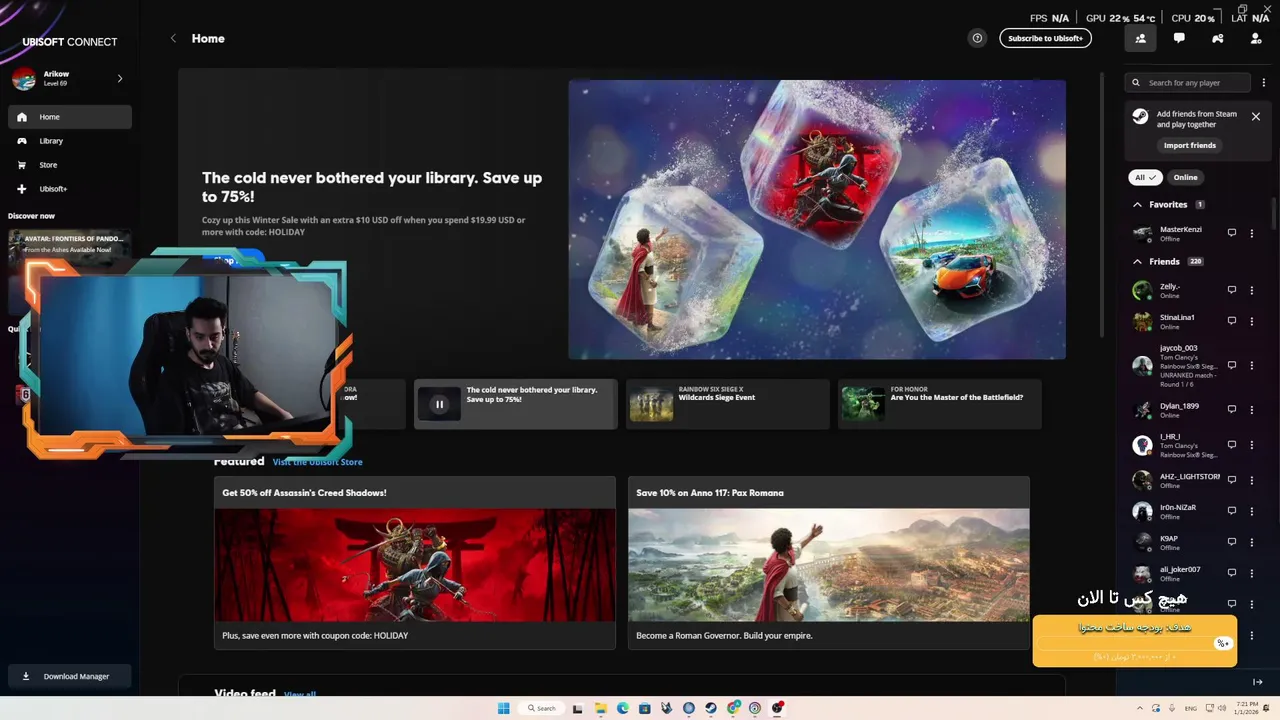Open more options for ali_joker007
The width and height of the screenshot is (1280, 720).
[x=1252, y=573]
